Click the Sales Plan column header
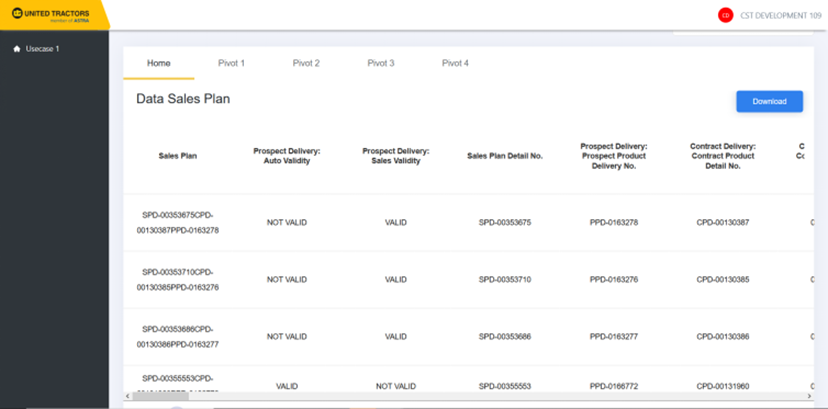 [178, 156]
